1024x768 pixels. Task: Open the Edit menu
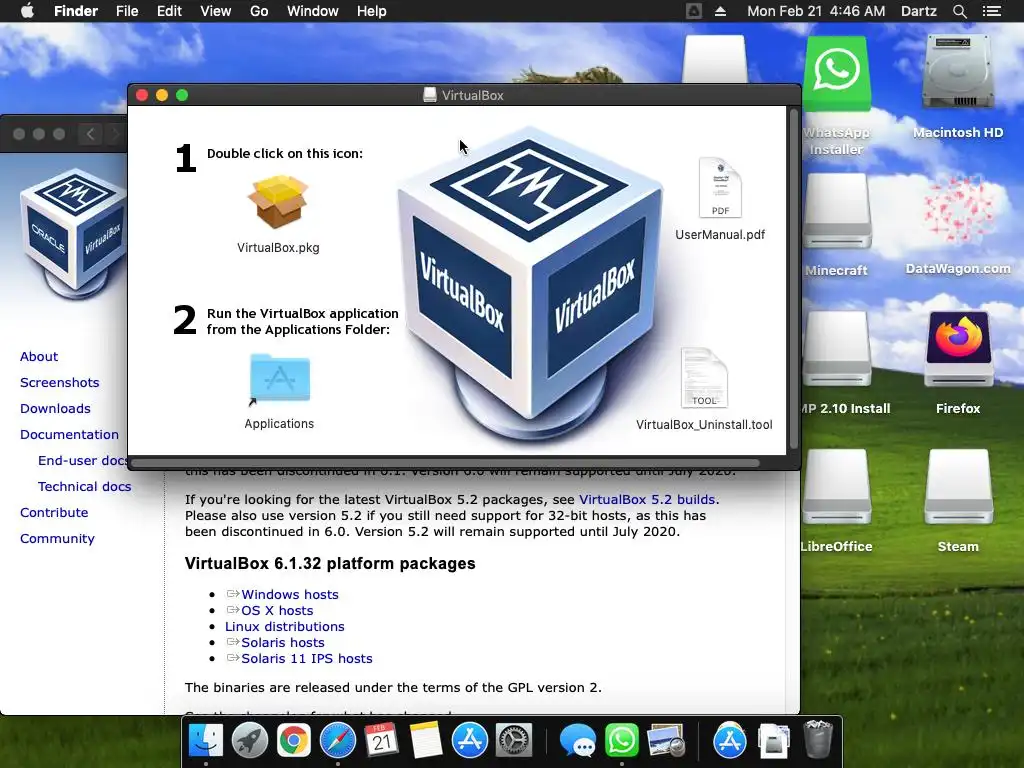point(169,11)
